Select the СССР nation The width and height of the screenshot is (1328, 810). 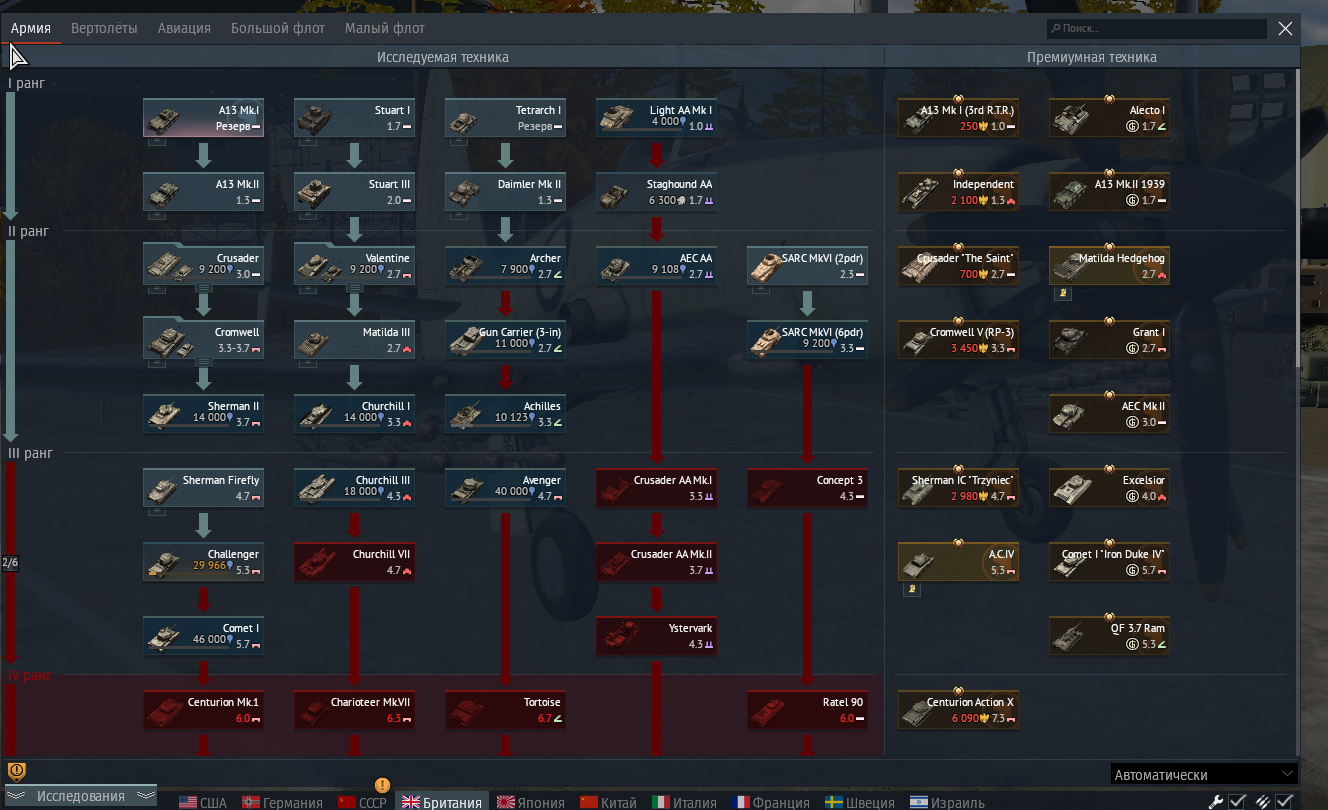tap(362, 802)
